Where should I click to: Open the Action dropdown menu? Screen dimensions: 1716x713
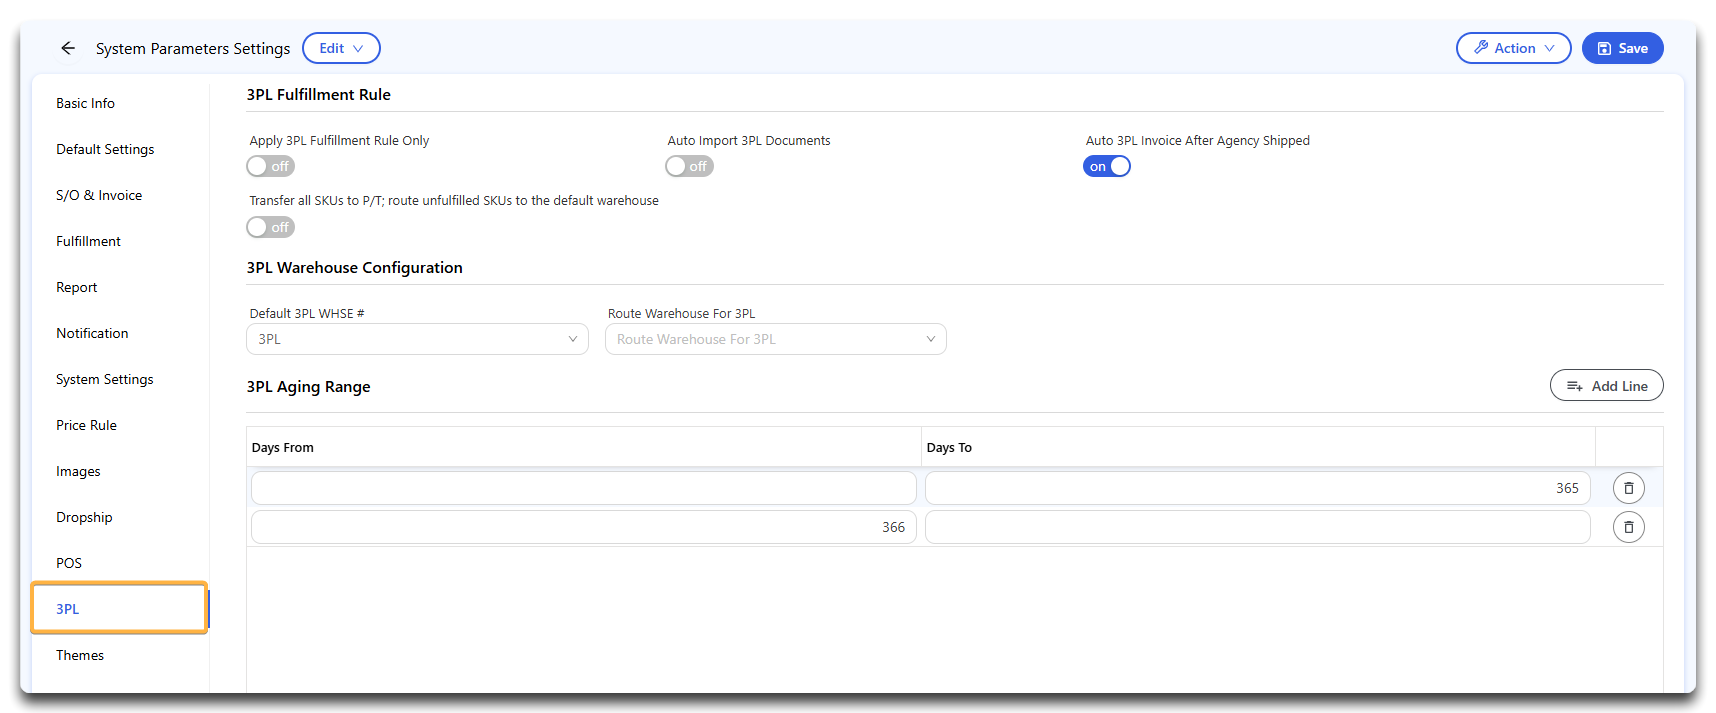coord(1513,48)
